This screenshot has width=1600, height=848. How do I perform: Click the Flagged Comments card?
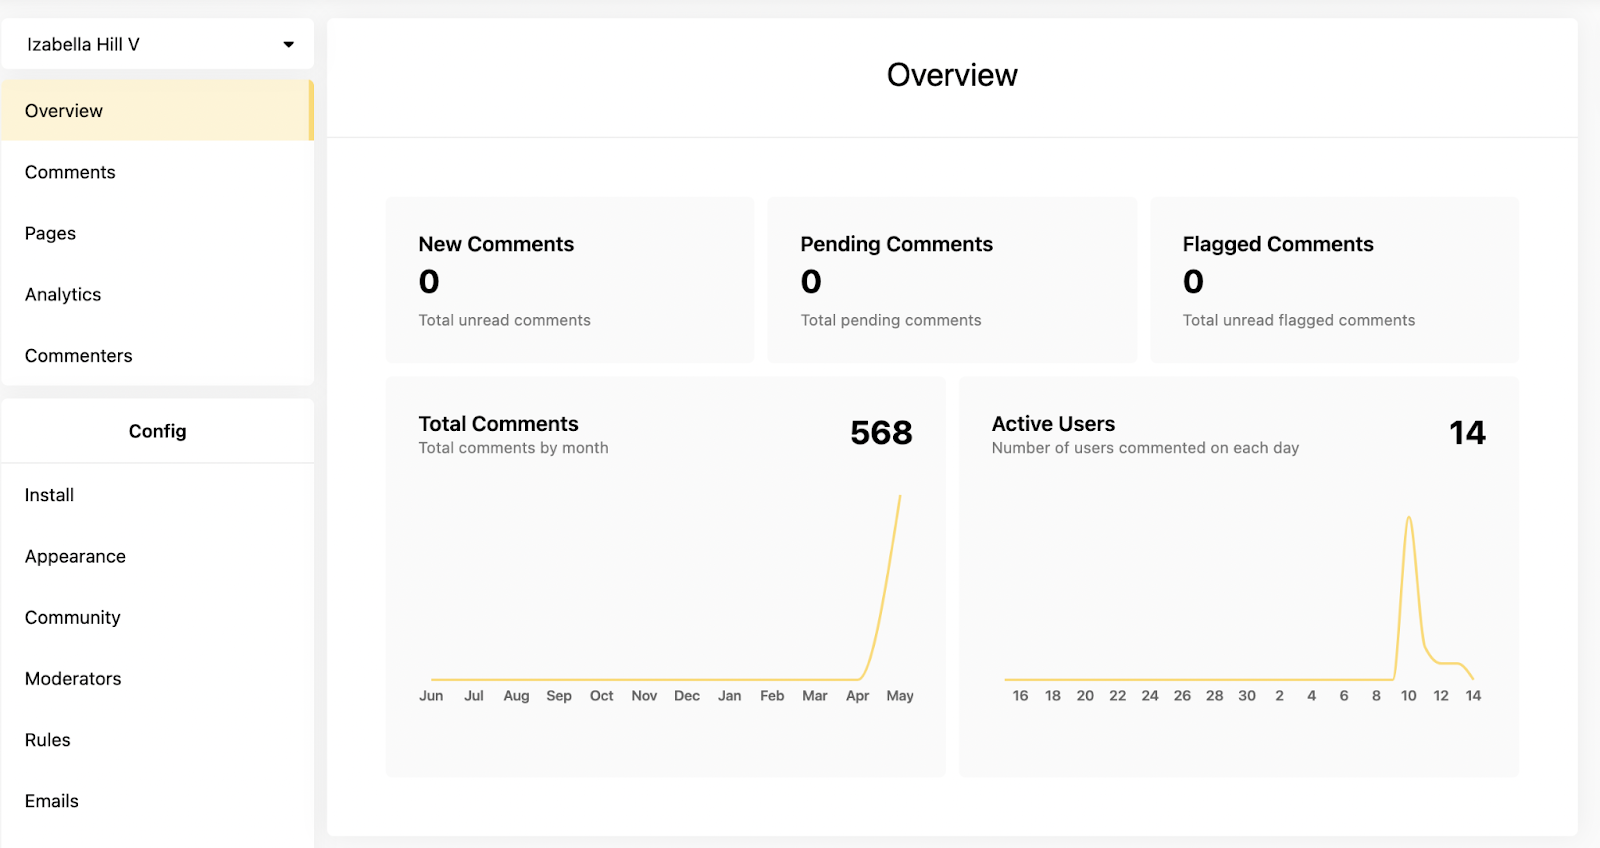(x=1334, y=280)
